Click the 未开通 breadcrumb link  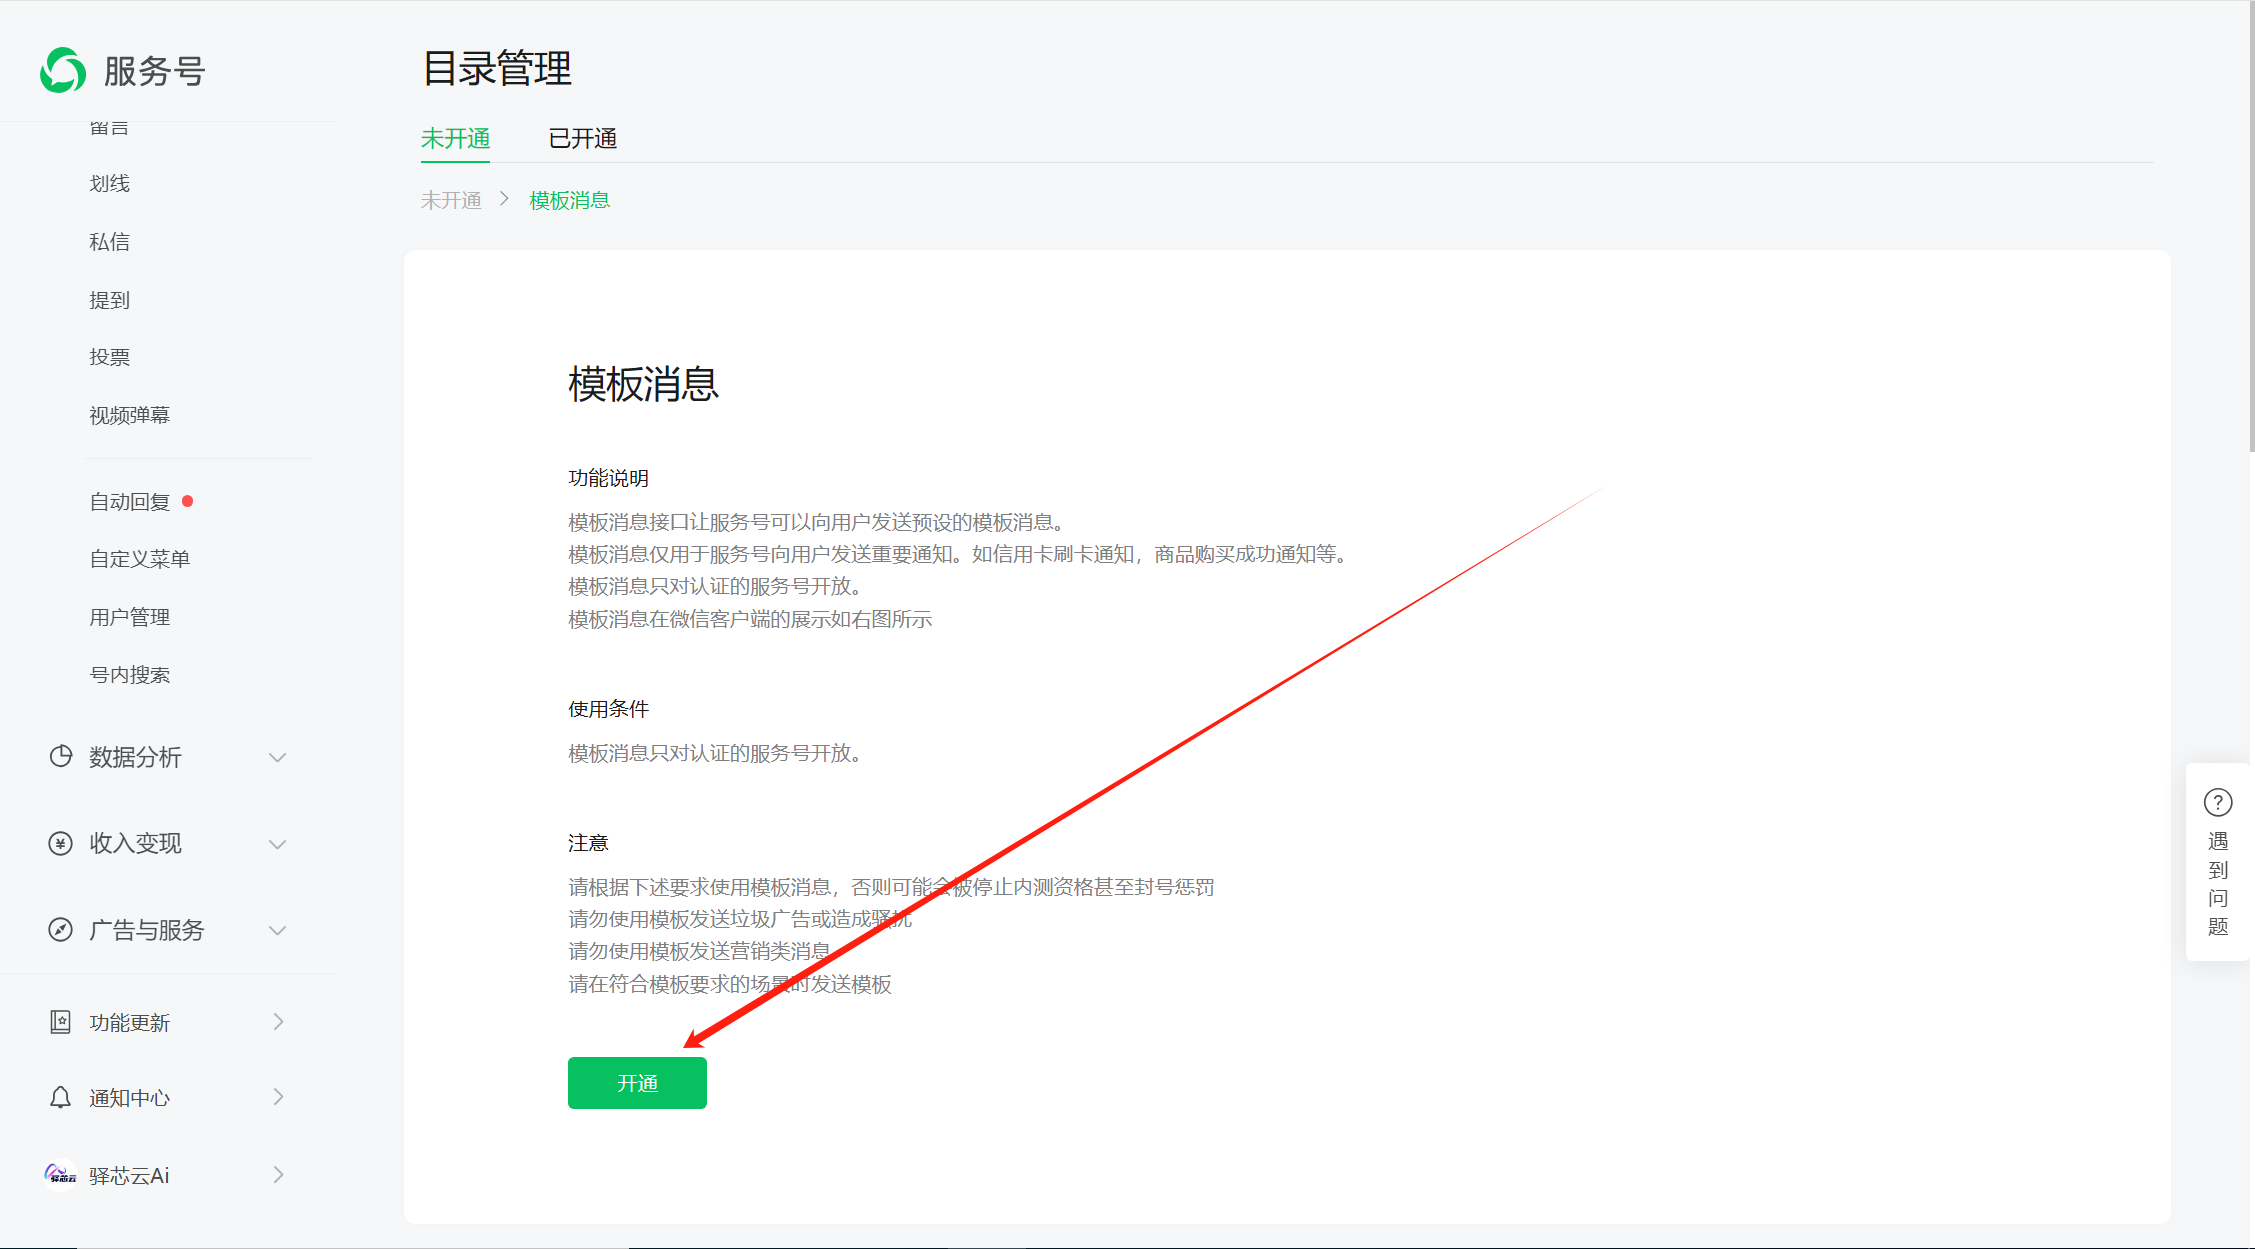click(x=451, y=200)
